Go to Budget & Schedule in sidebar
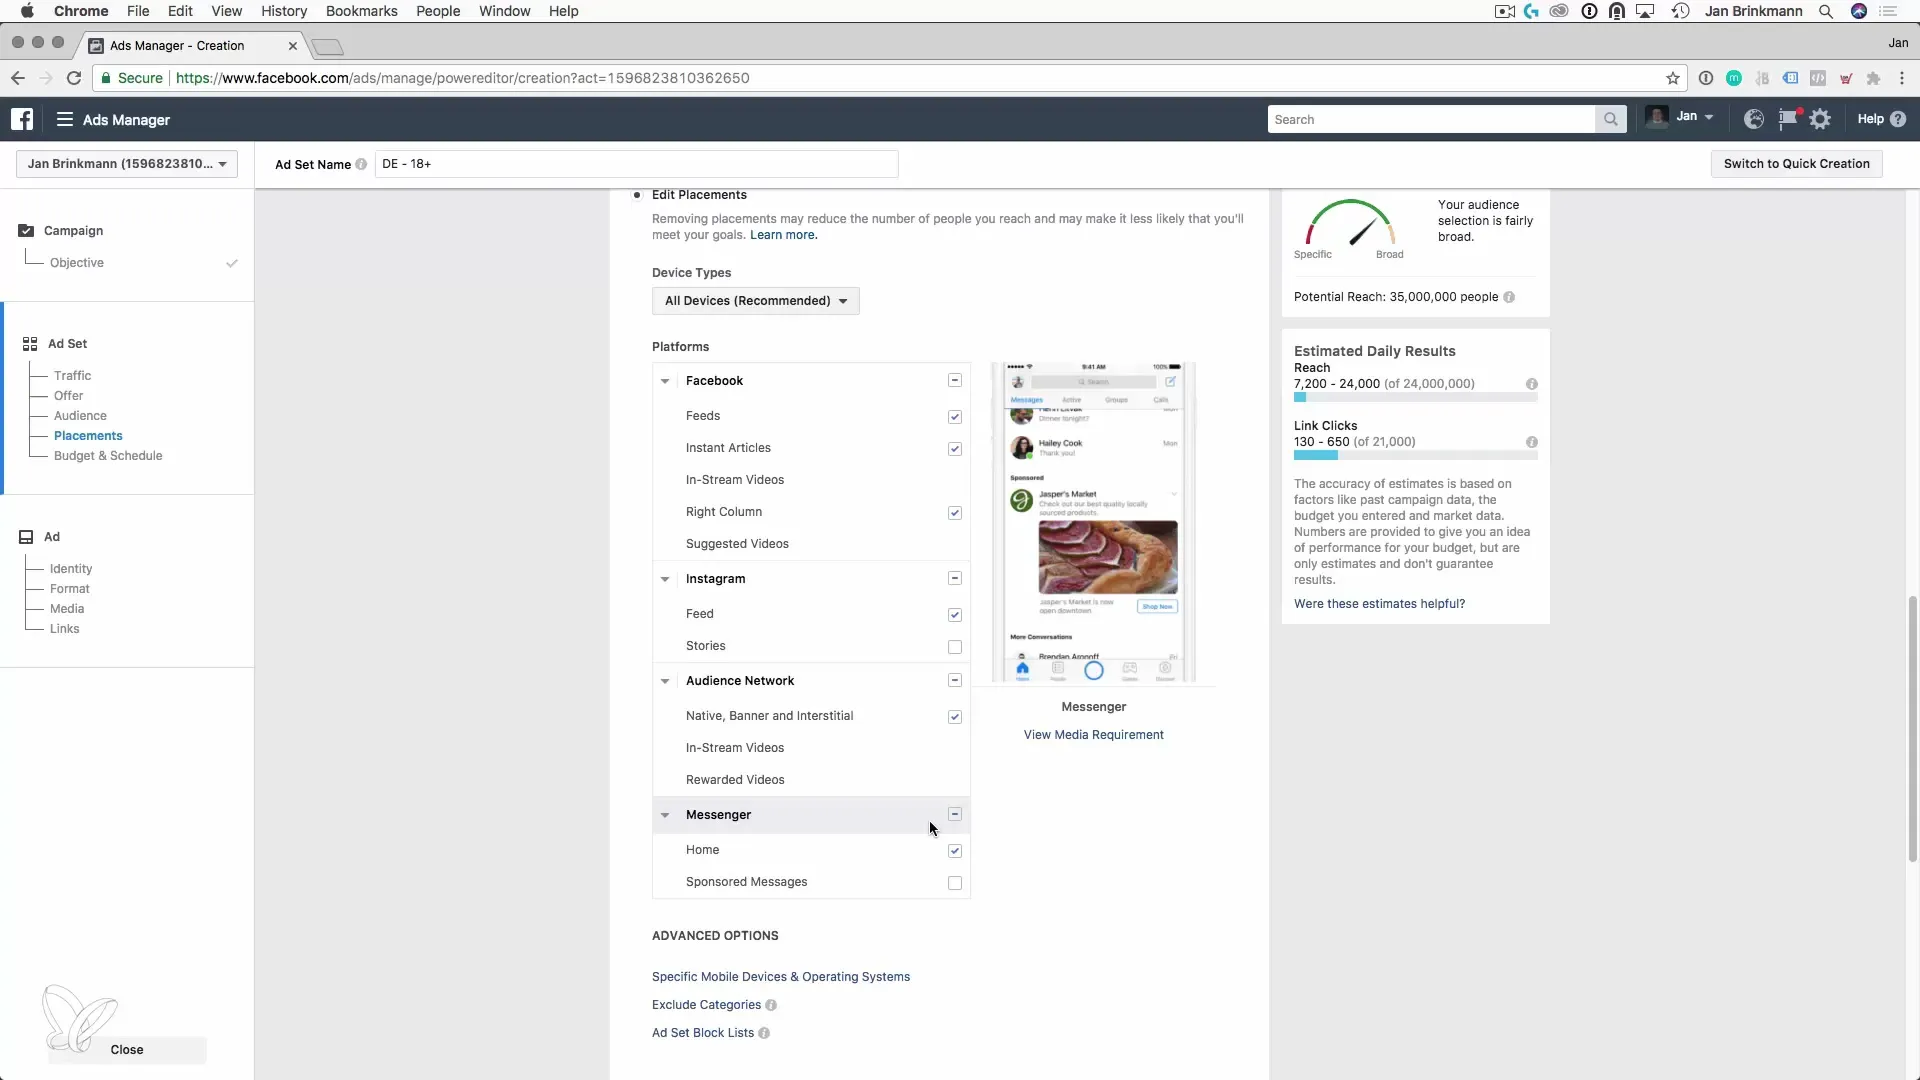 click(x=108, y=456)
